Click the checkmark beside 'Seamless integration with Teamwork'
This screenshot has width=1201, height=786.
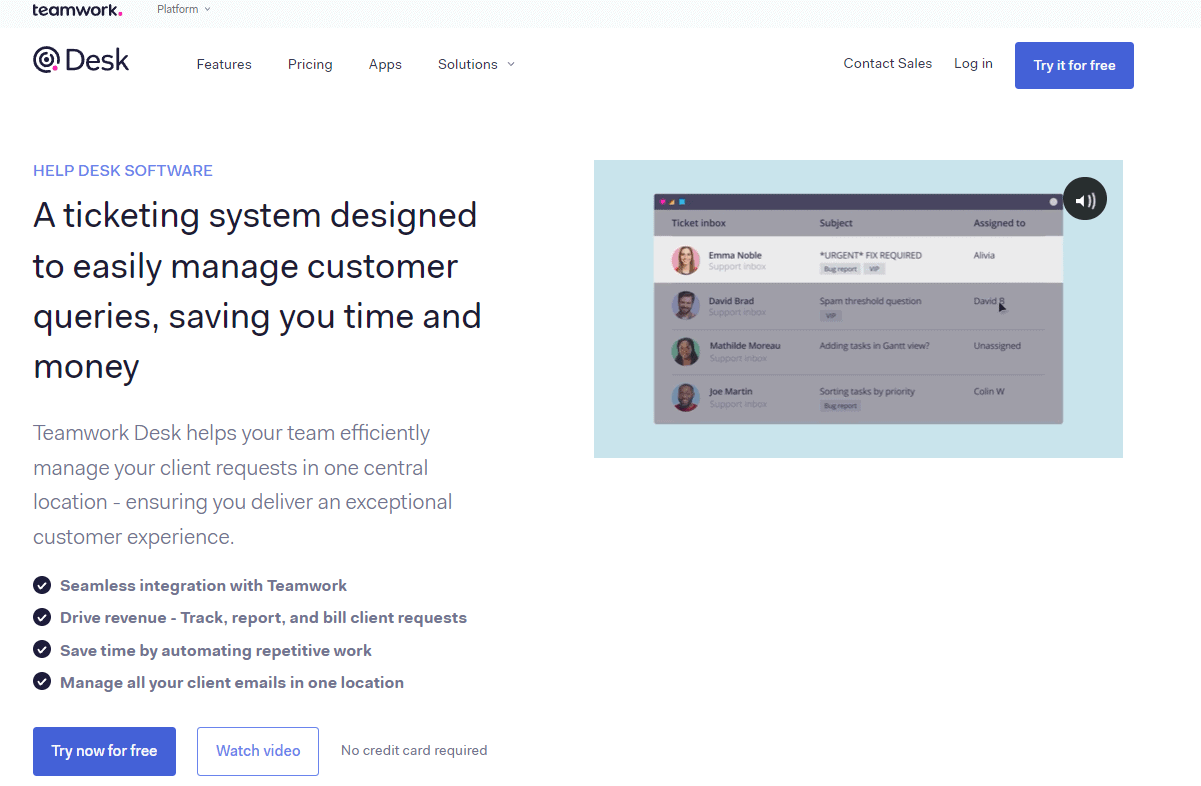pyautogui.click(x=41, y=585)
